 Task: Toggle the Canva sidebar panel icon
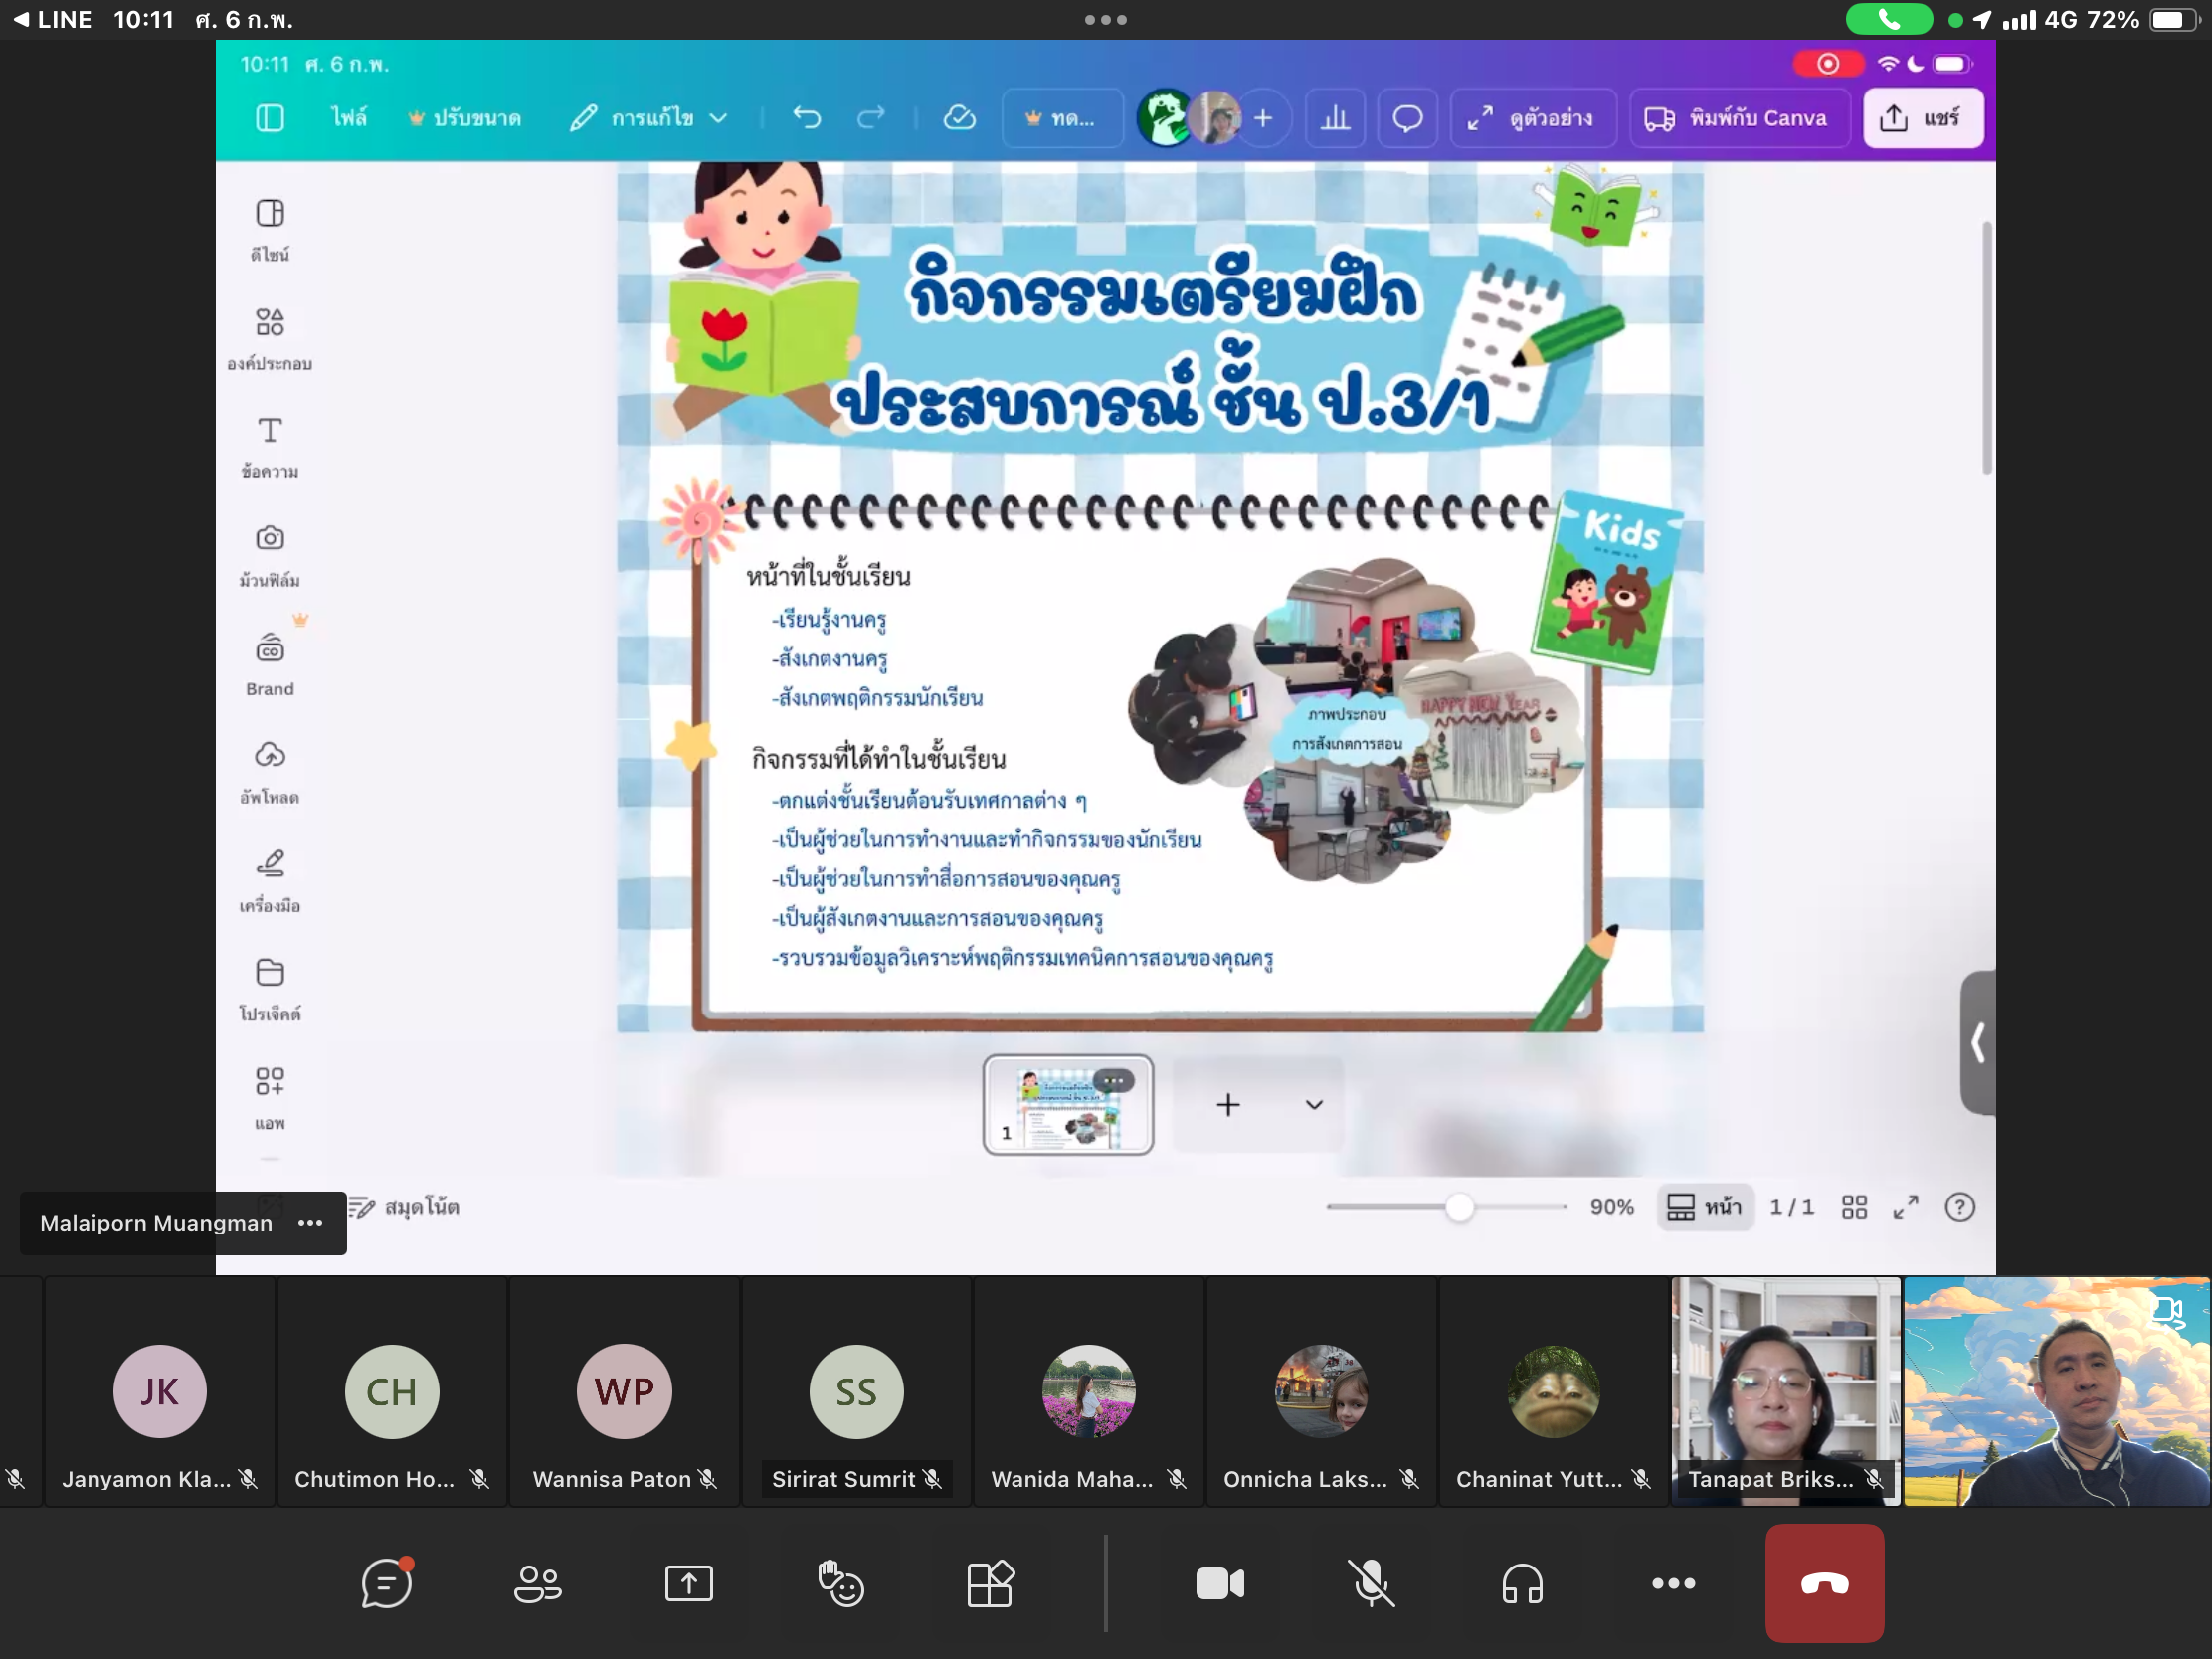tap(270, 118)
